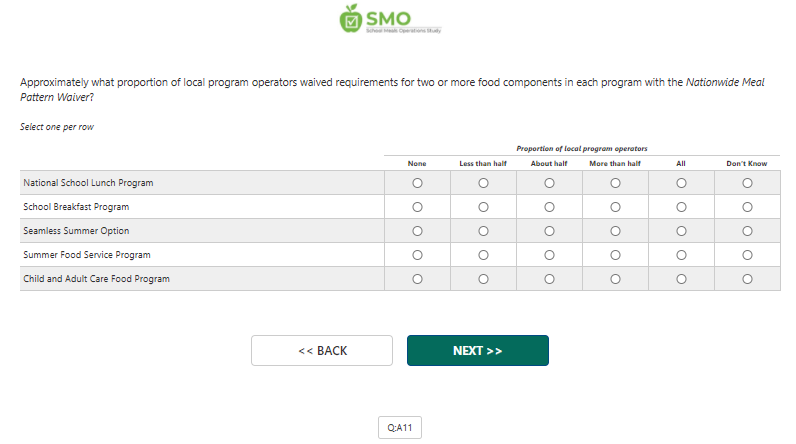The height and width of the screenshot is (444, 796).
Task: Select None for National School Lunch Program
Action: 417,183
